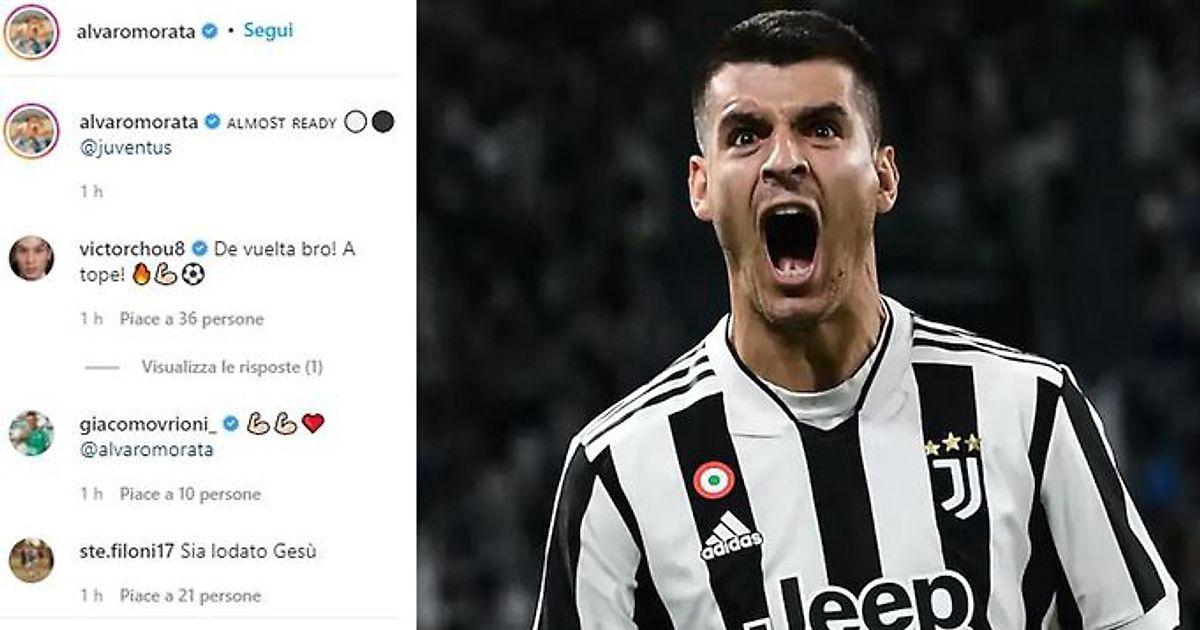The width and height of the screenshot is (1200, 630).
Task: Open ste.filoni17 profile avatar
Action: click(31, 560)
